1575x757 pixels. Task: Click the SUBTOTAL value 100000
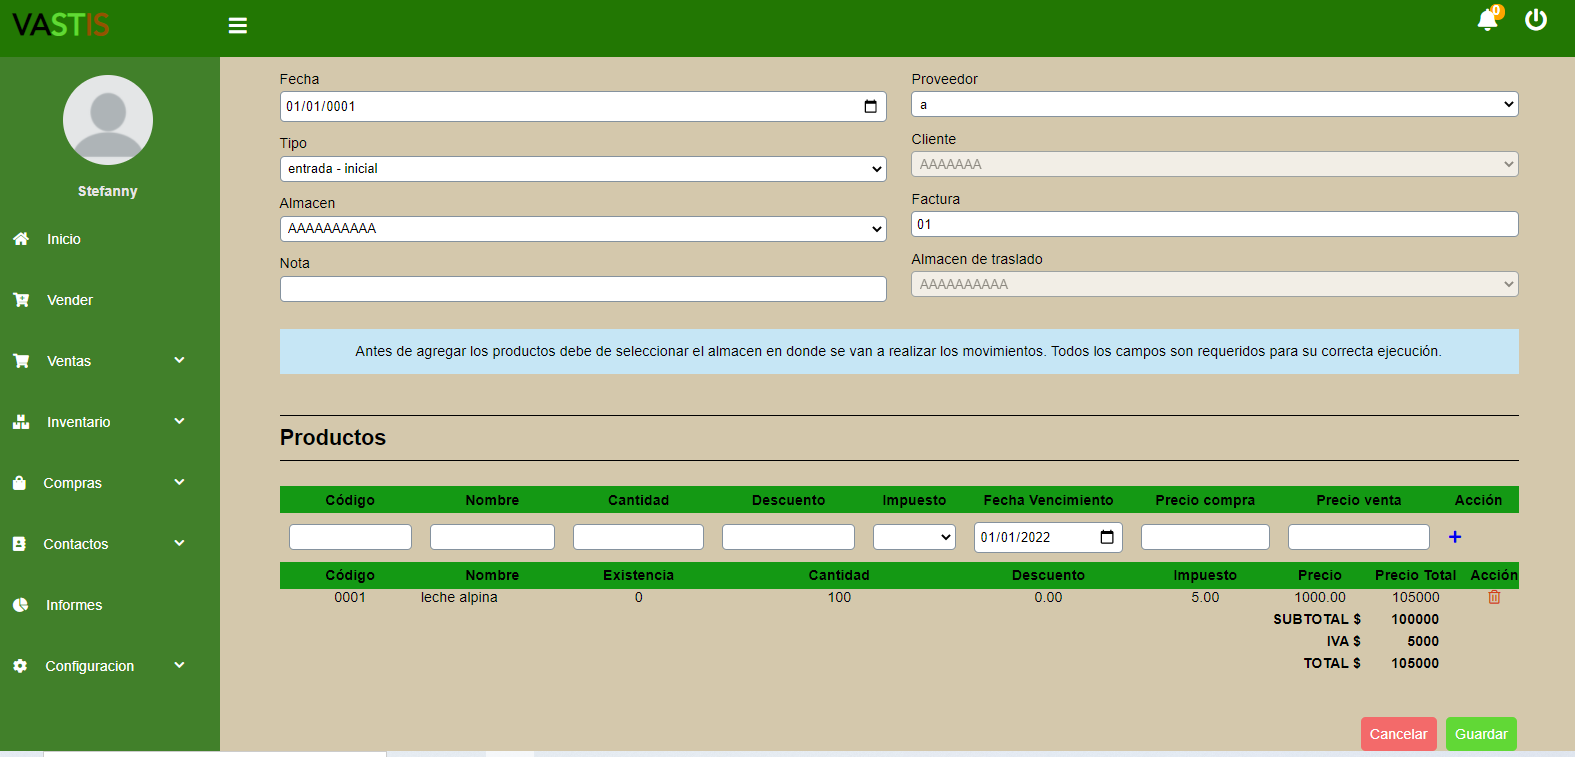click(x=1415, y=619)
